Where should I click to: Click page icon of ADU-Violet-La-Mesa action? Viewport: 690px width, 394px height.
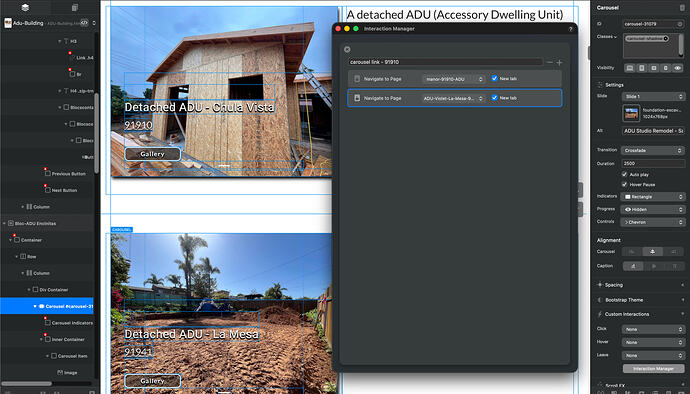click(x=357, y=98)
